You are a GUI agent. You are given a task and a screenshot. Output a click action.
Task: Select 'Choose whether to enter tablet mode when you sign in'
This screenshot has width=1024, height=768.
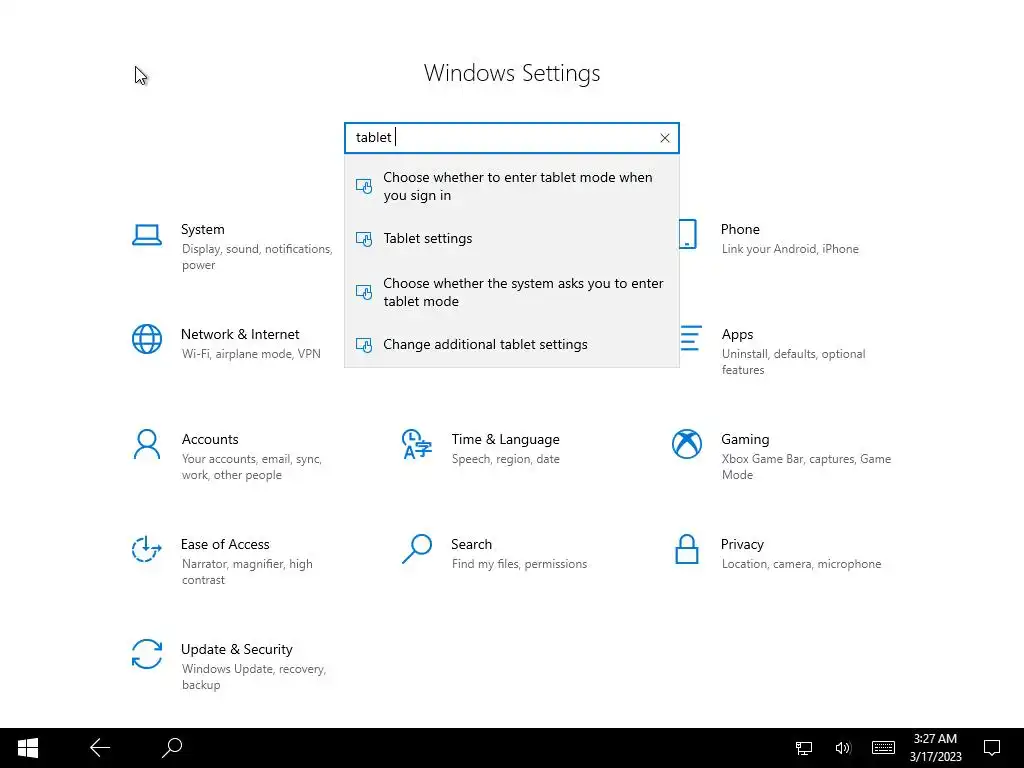[512, 186]
